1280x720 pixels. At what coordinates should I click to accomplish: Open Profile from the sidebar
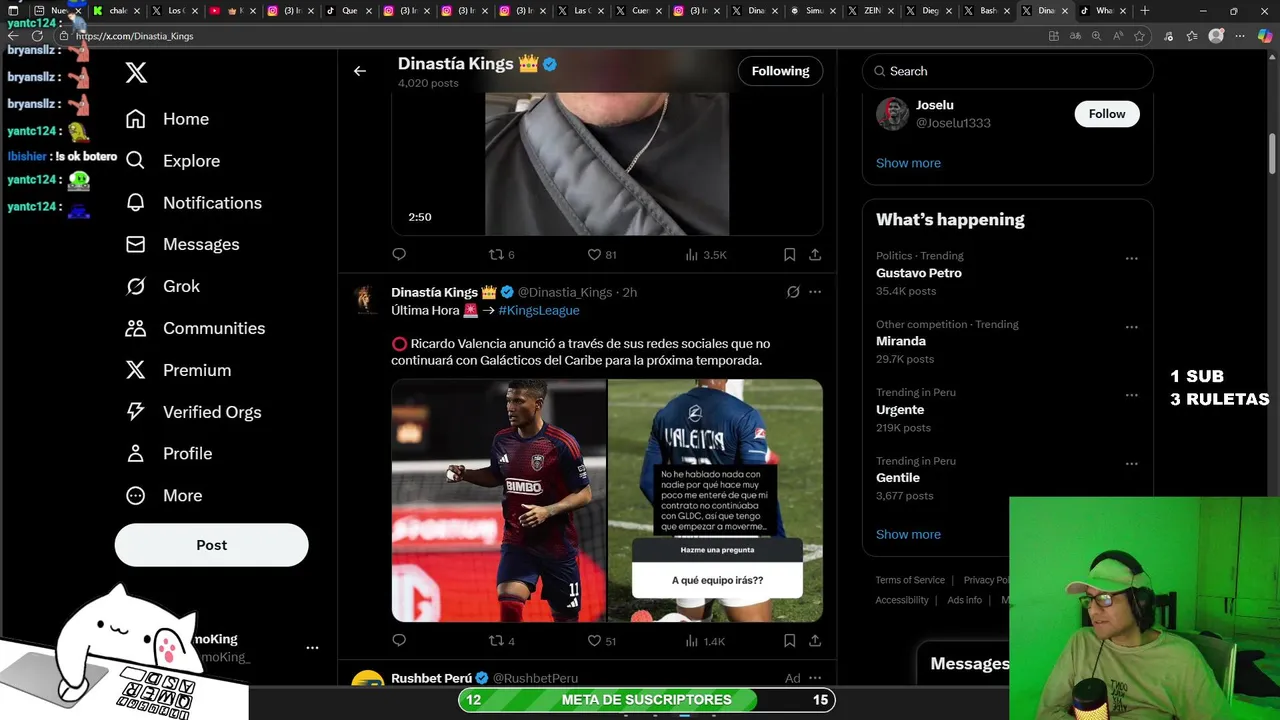click(x=168, y=454)
